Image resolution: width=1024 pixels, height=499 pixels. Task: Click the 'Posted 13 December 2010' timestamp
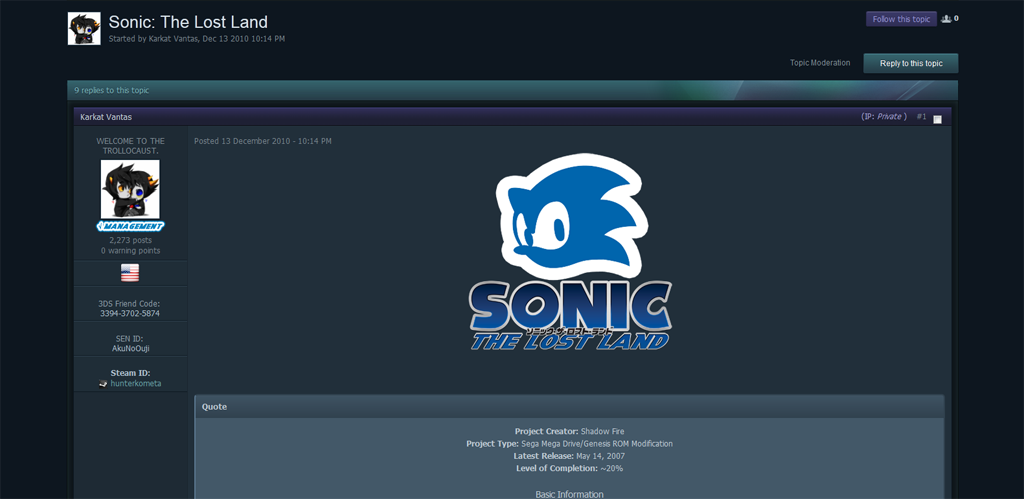(x=263, y=141)
